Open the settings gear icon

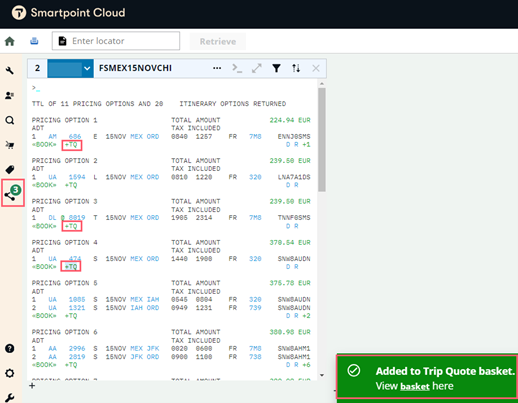(10, 373)
